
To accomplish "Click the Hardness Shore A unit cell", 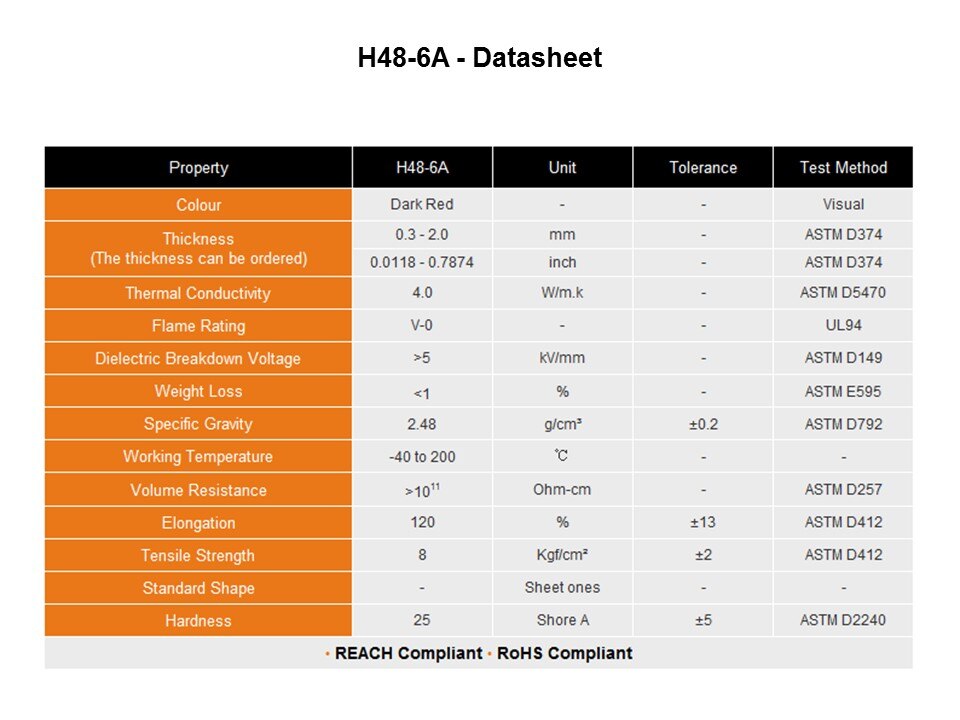I will pyautogui.click(x=562, y=620).
